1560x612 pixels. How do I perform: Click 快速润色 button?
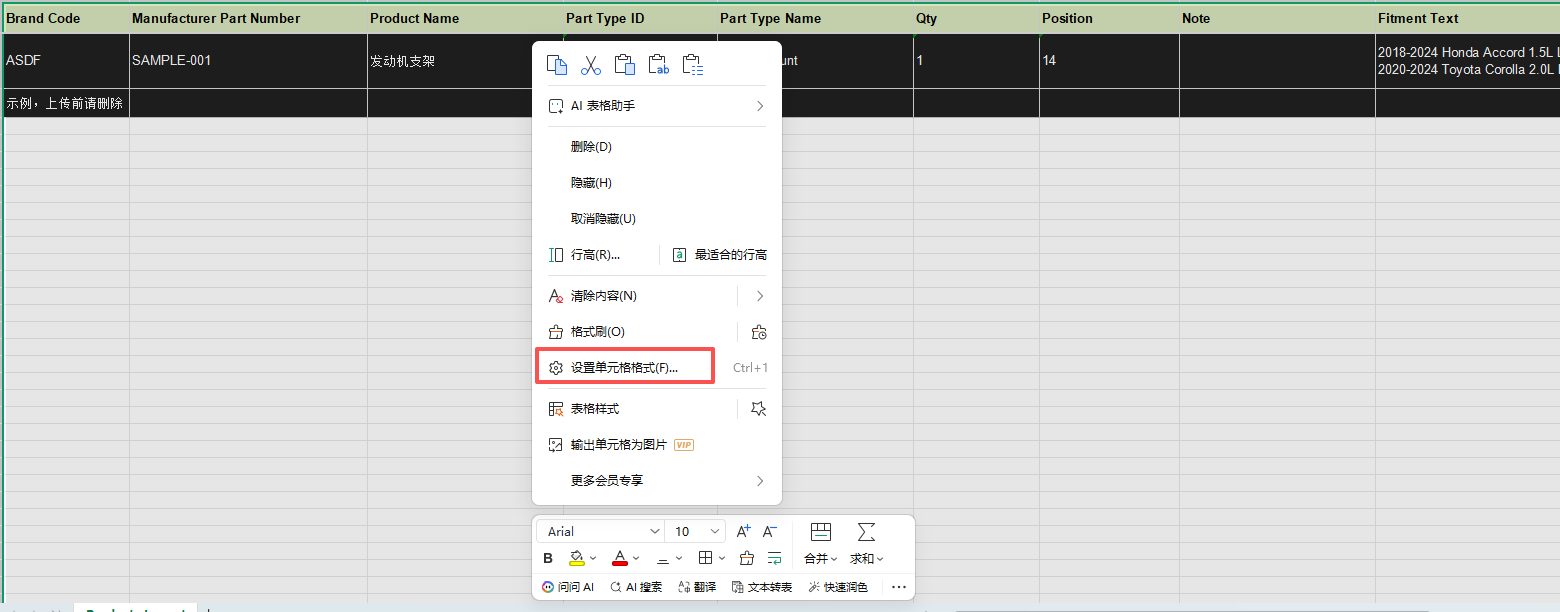tap(838, 587)
